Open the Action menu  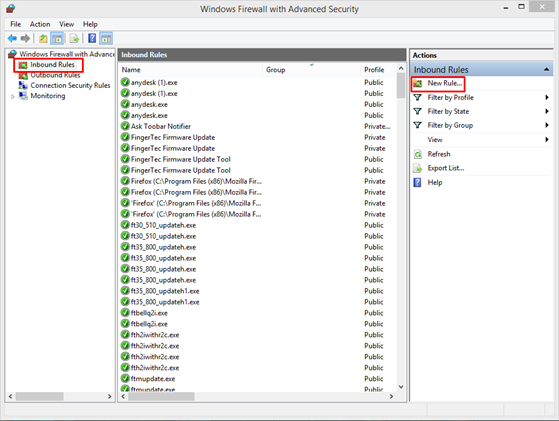(40, 24)
